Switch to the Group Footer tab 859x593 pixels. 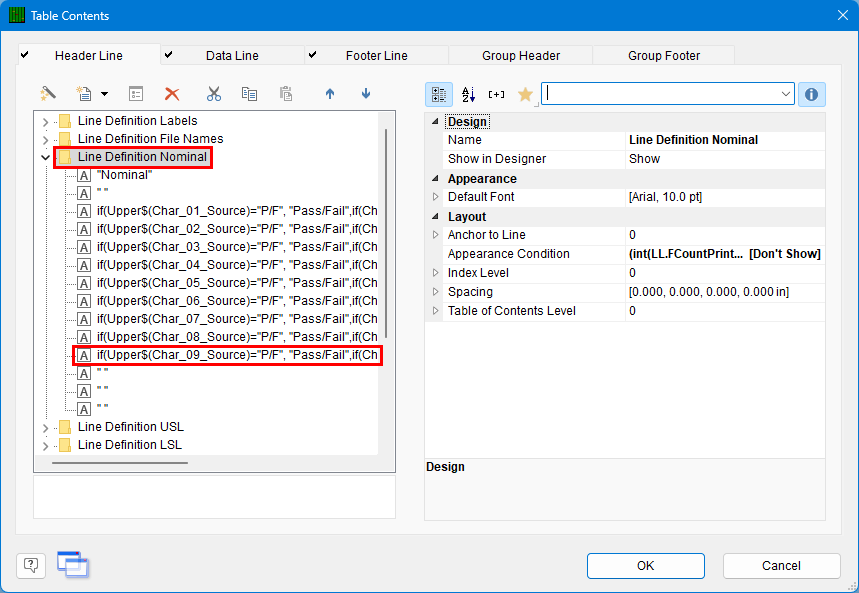pos(664,55)
